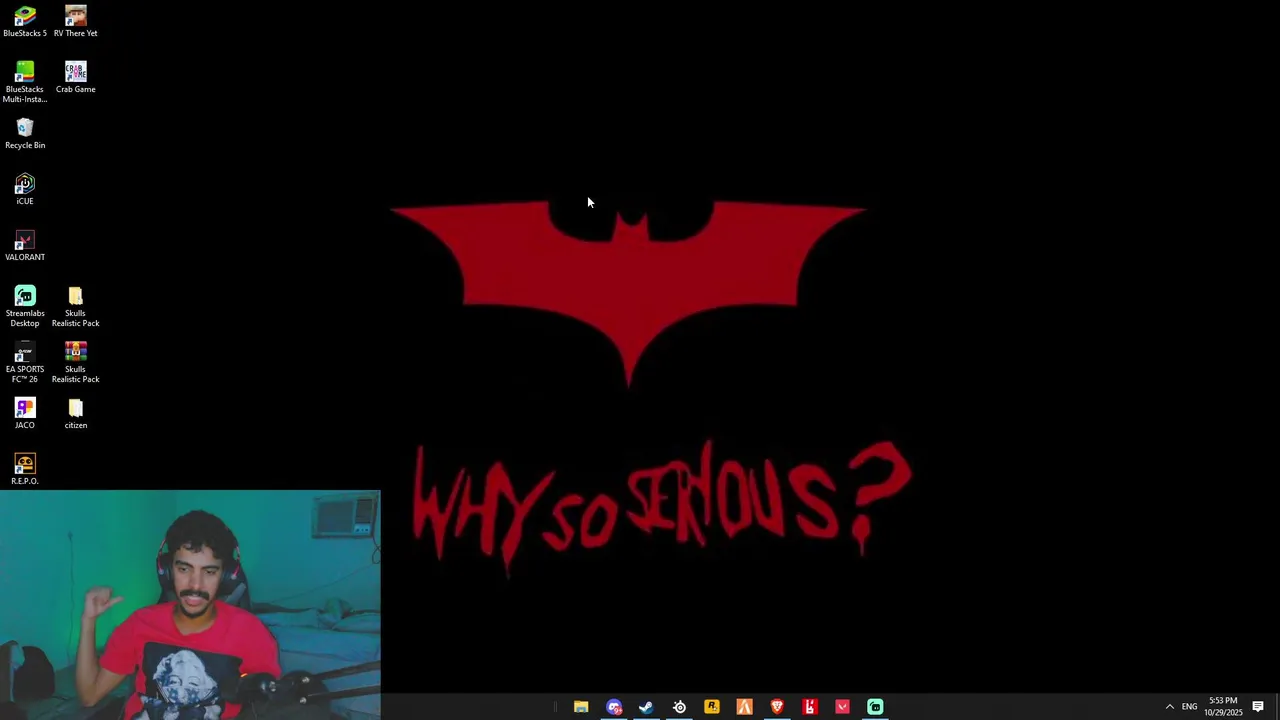Open File Explorer from the taskbar
Image resolution: width=1280 pixels, height=720 pixels.
(581, 707)
